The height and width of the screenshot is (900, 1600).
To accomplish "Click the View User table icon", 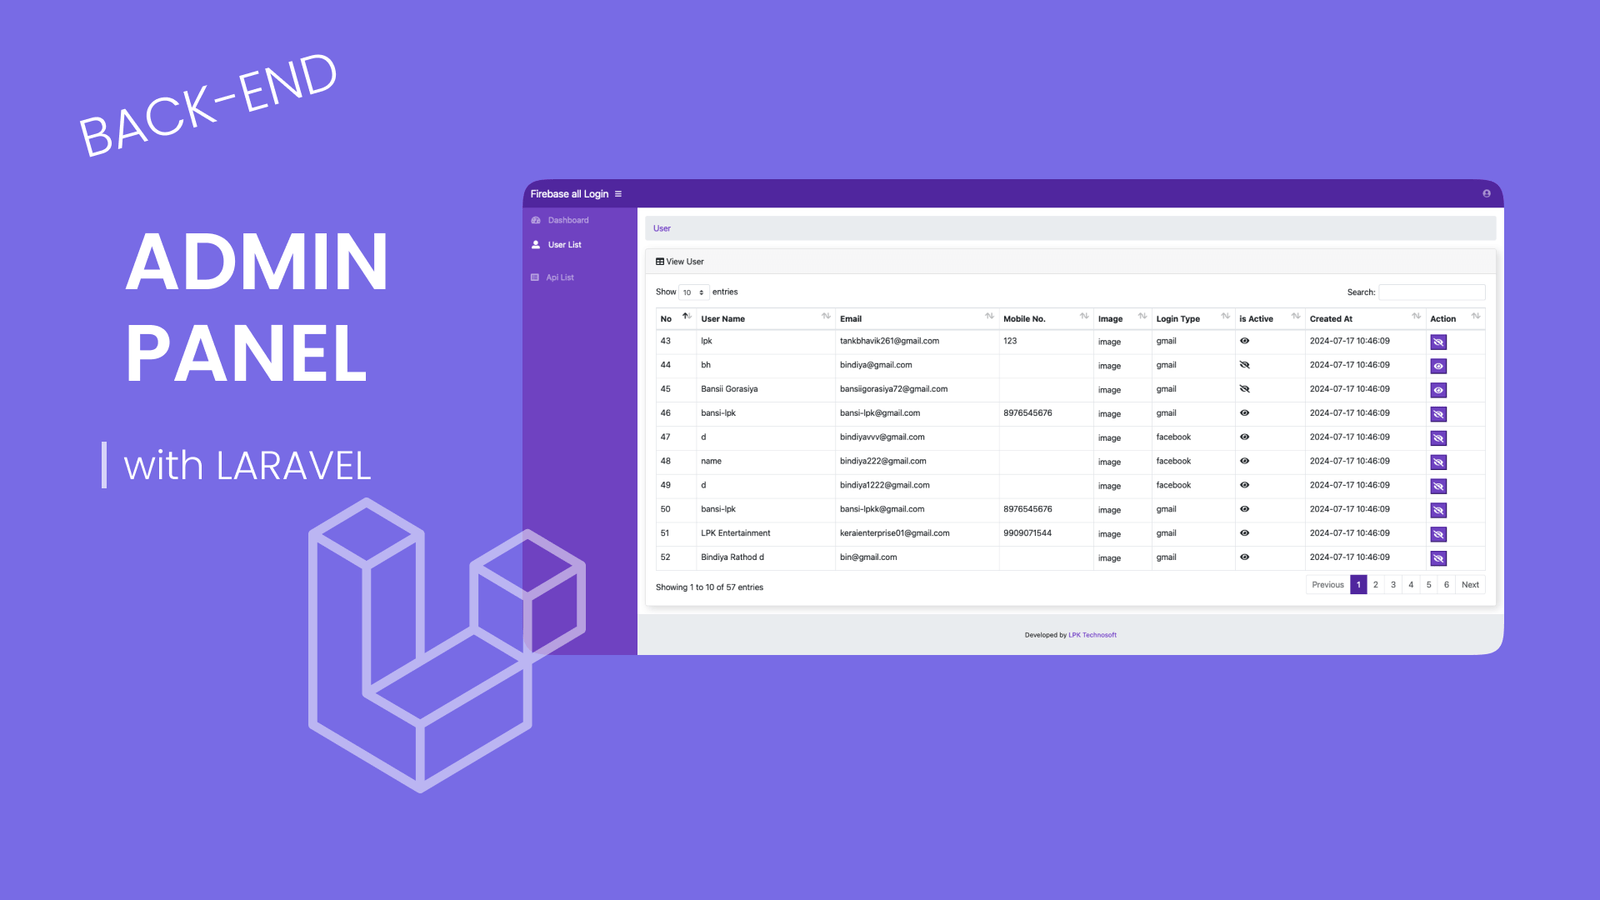I will coord(660,262).
